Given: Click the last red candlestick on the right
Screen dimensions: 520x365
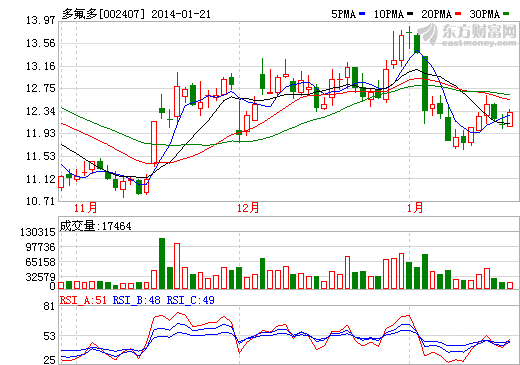Looking at the screenshot, I should click(x=510, y=119).
